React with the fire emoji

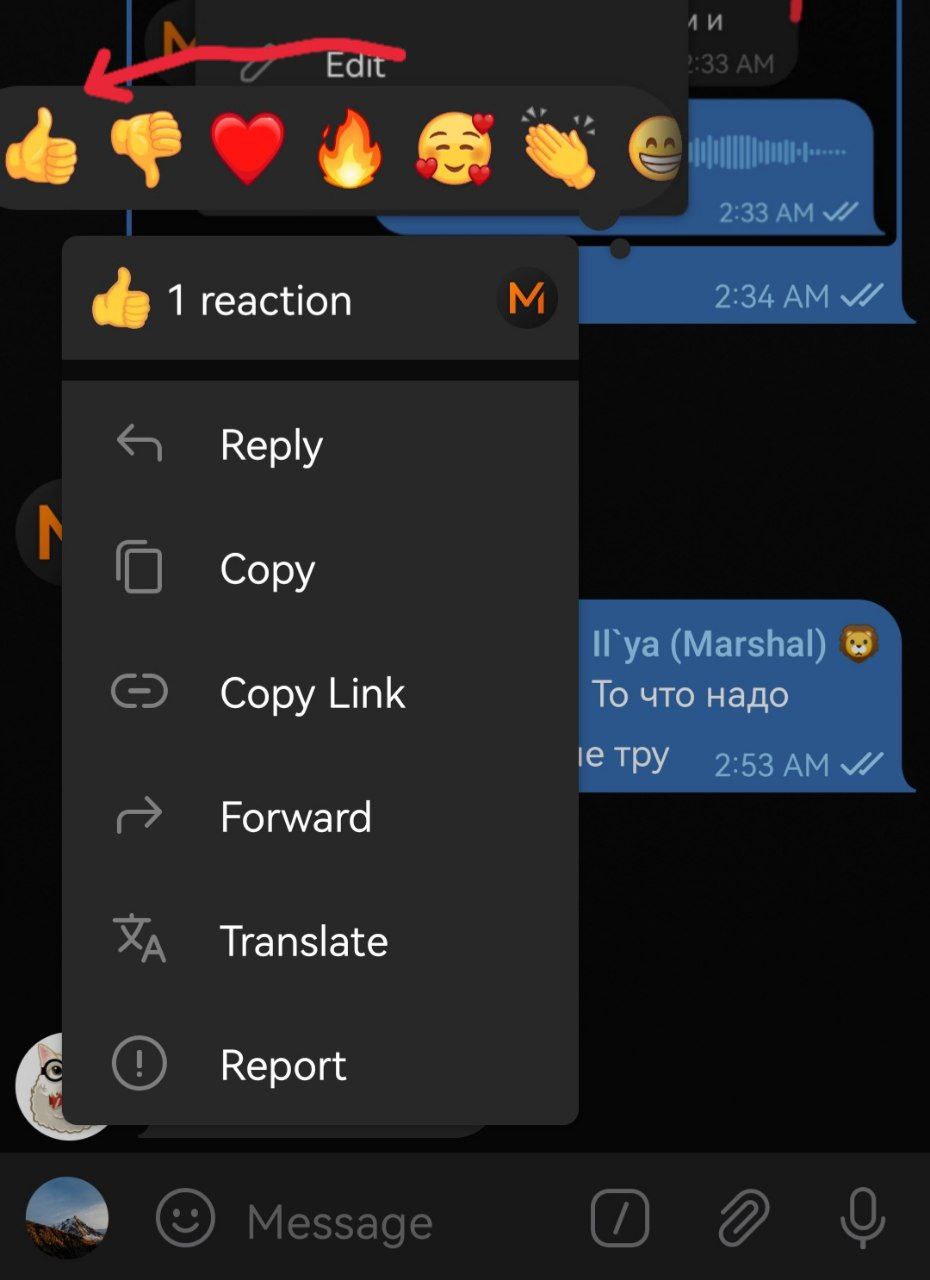350,148
